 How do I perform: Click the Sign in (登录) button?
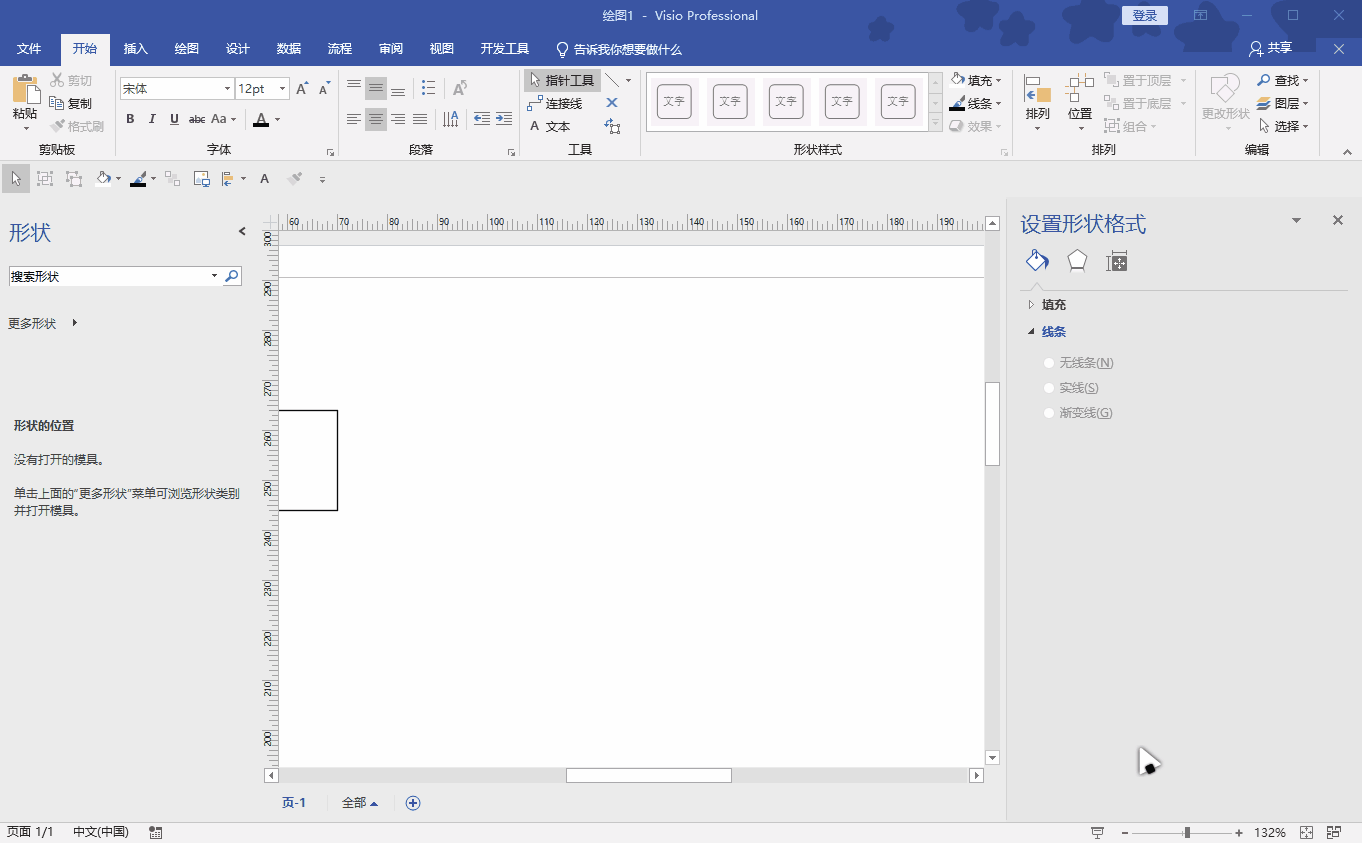pyautogui.click(x=1145, y=15)
